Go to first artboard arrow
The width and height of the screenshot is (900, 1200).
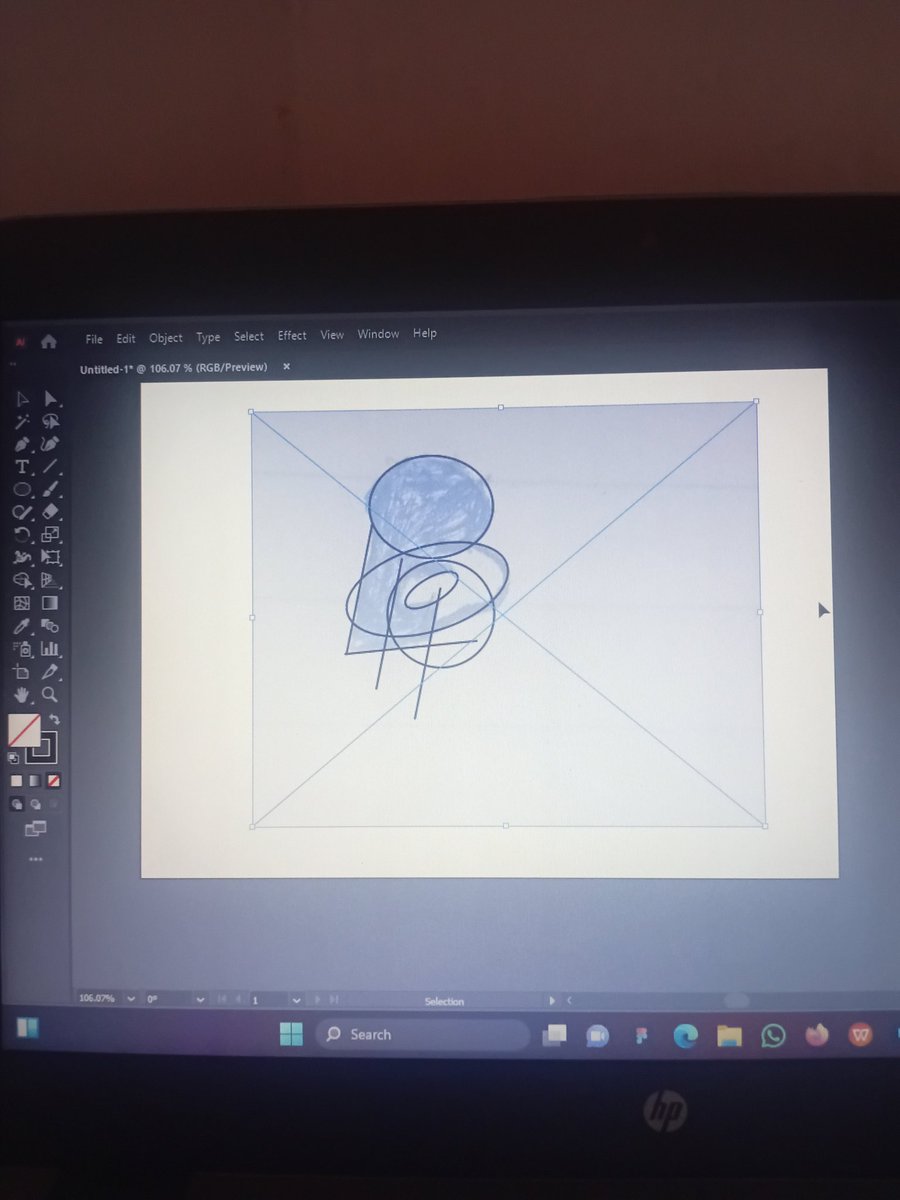click(x=222, y=999)
